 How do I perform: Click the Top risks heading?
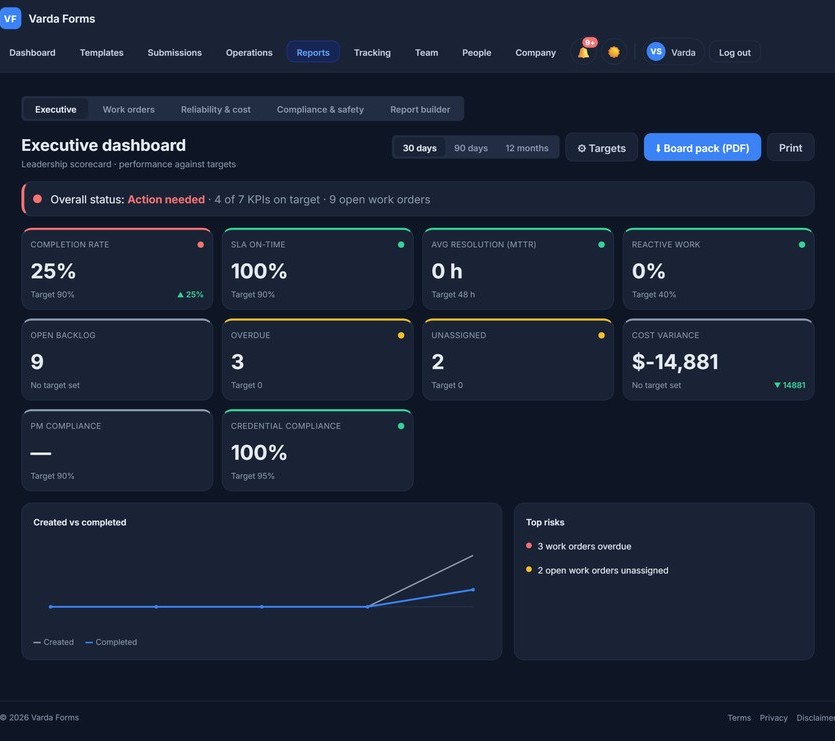(545, 522)
